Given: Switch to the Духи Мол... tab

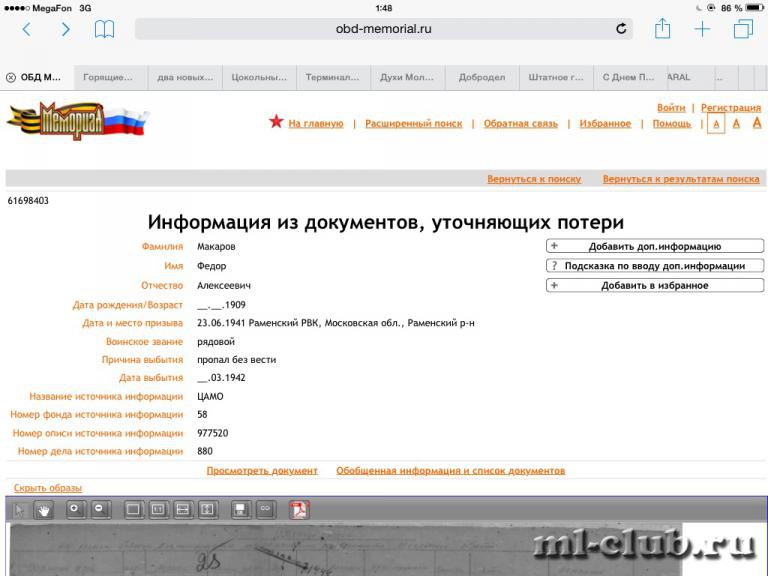Looking at the screenshot, I should click(407, 77).
